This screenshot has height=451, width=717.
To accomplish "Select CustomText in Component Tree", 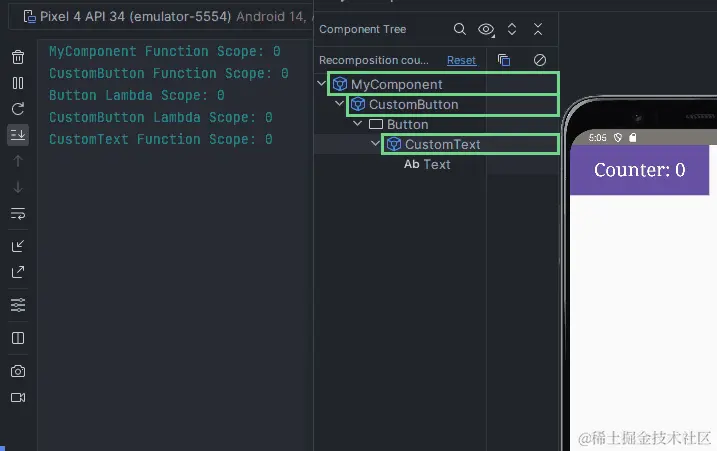I will click(x=442, y=145).
